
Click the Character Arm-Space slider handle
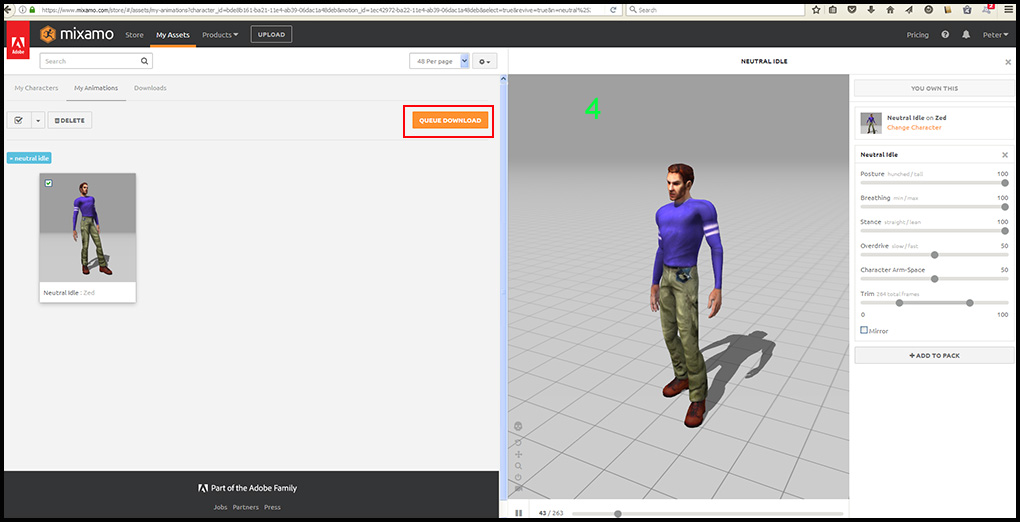[x=935, y=279]
